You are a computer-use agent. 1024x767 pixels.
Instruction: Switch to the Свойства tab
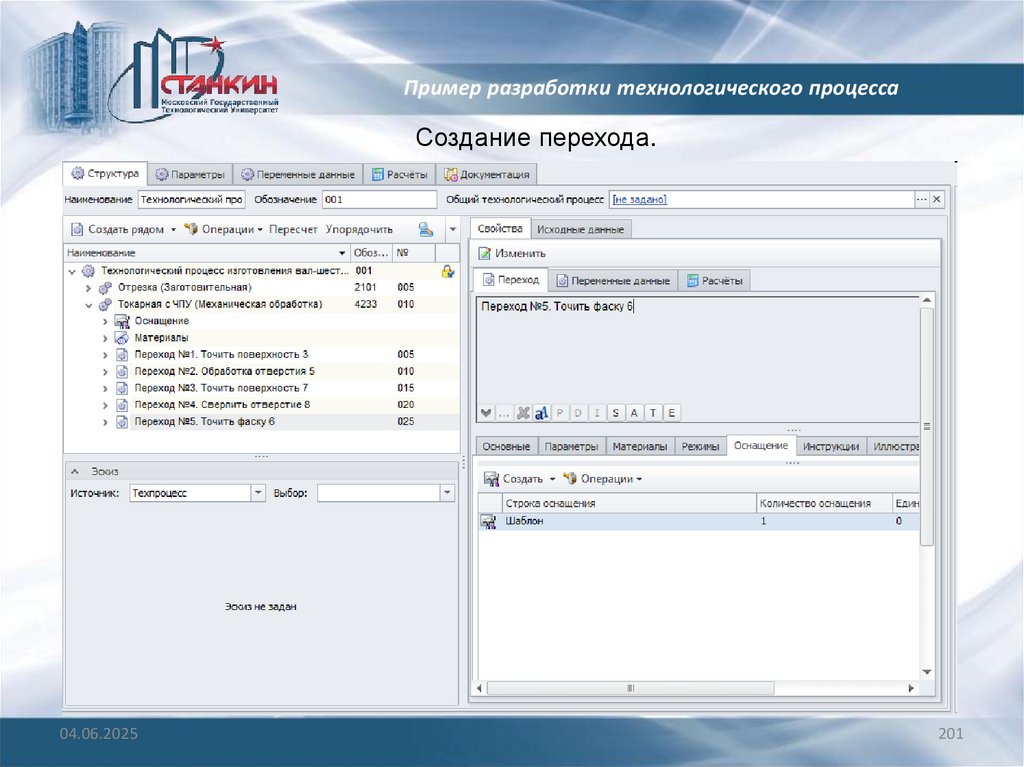click(x=500, y=229)
